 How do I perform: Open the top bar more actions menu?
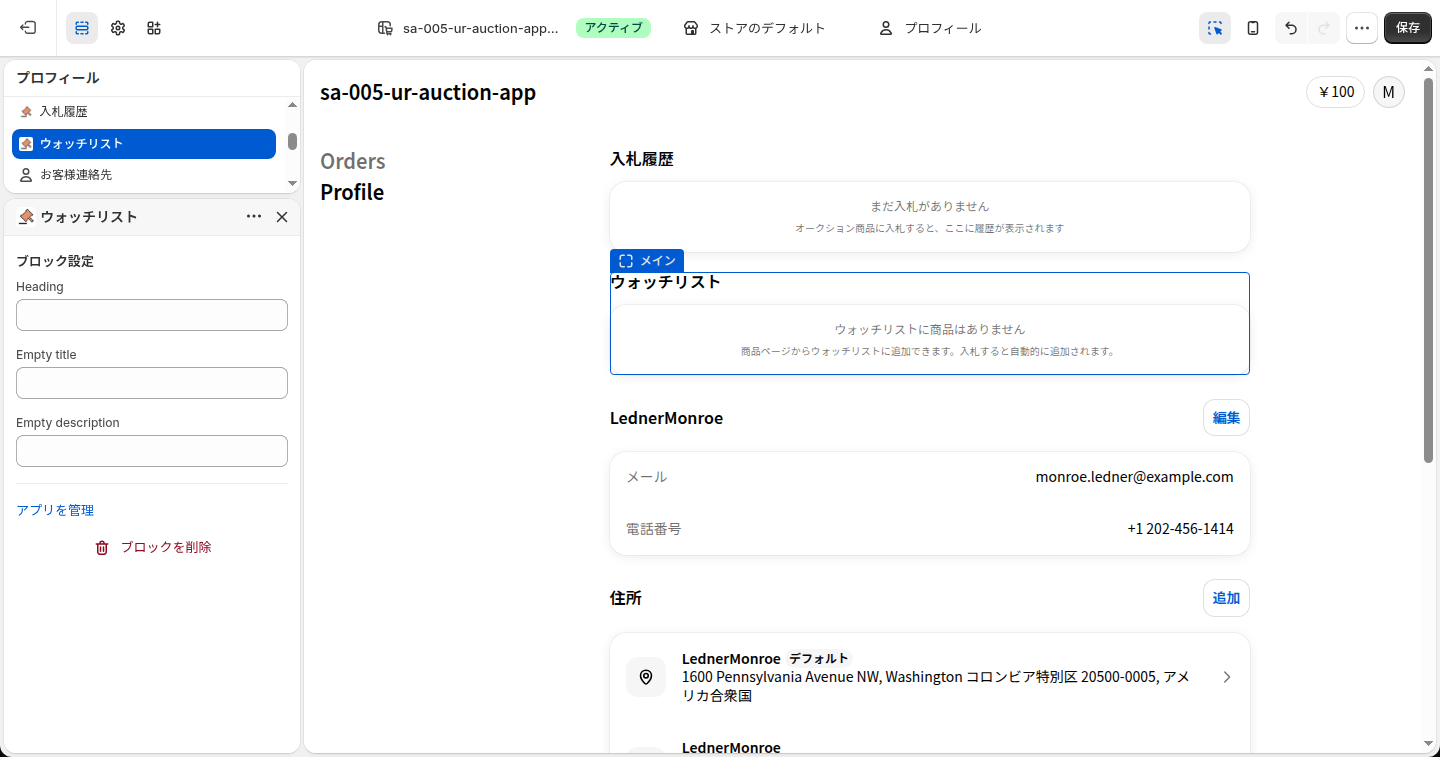tap(1361, 28)
